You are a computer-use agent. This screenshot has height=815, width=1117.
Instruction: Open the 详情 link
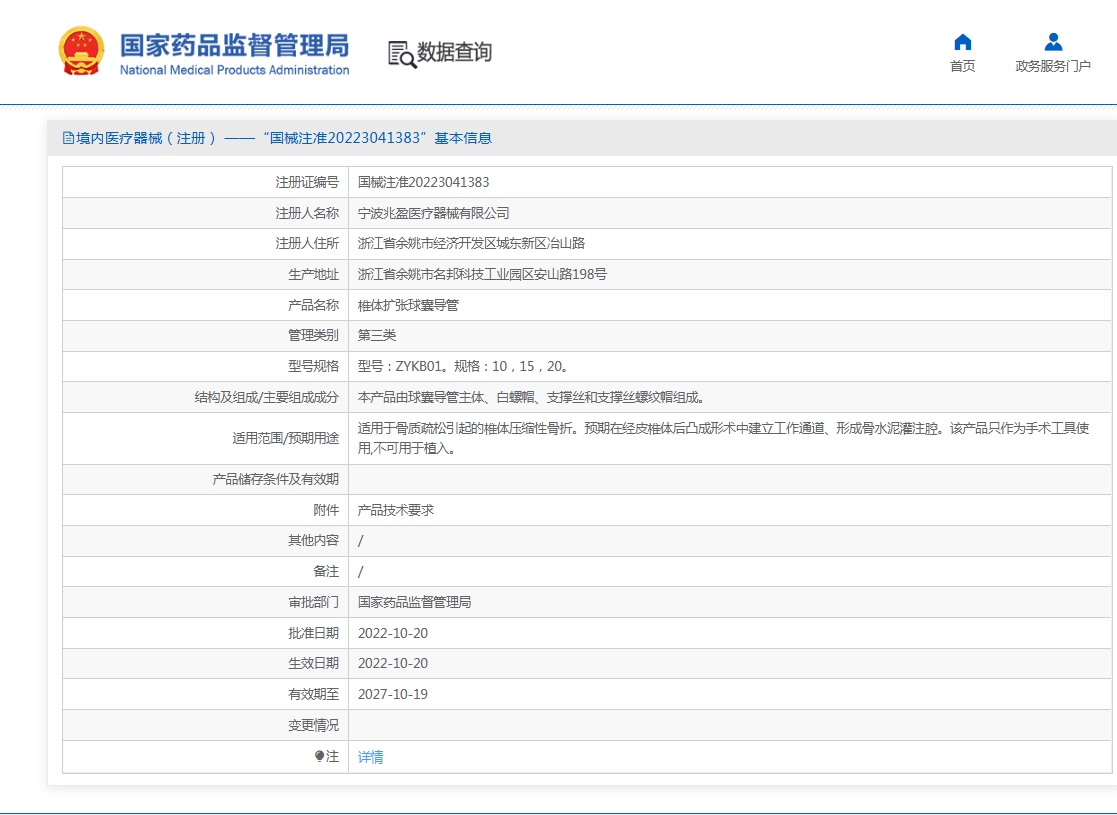370,757
